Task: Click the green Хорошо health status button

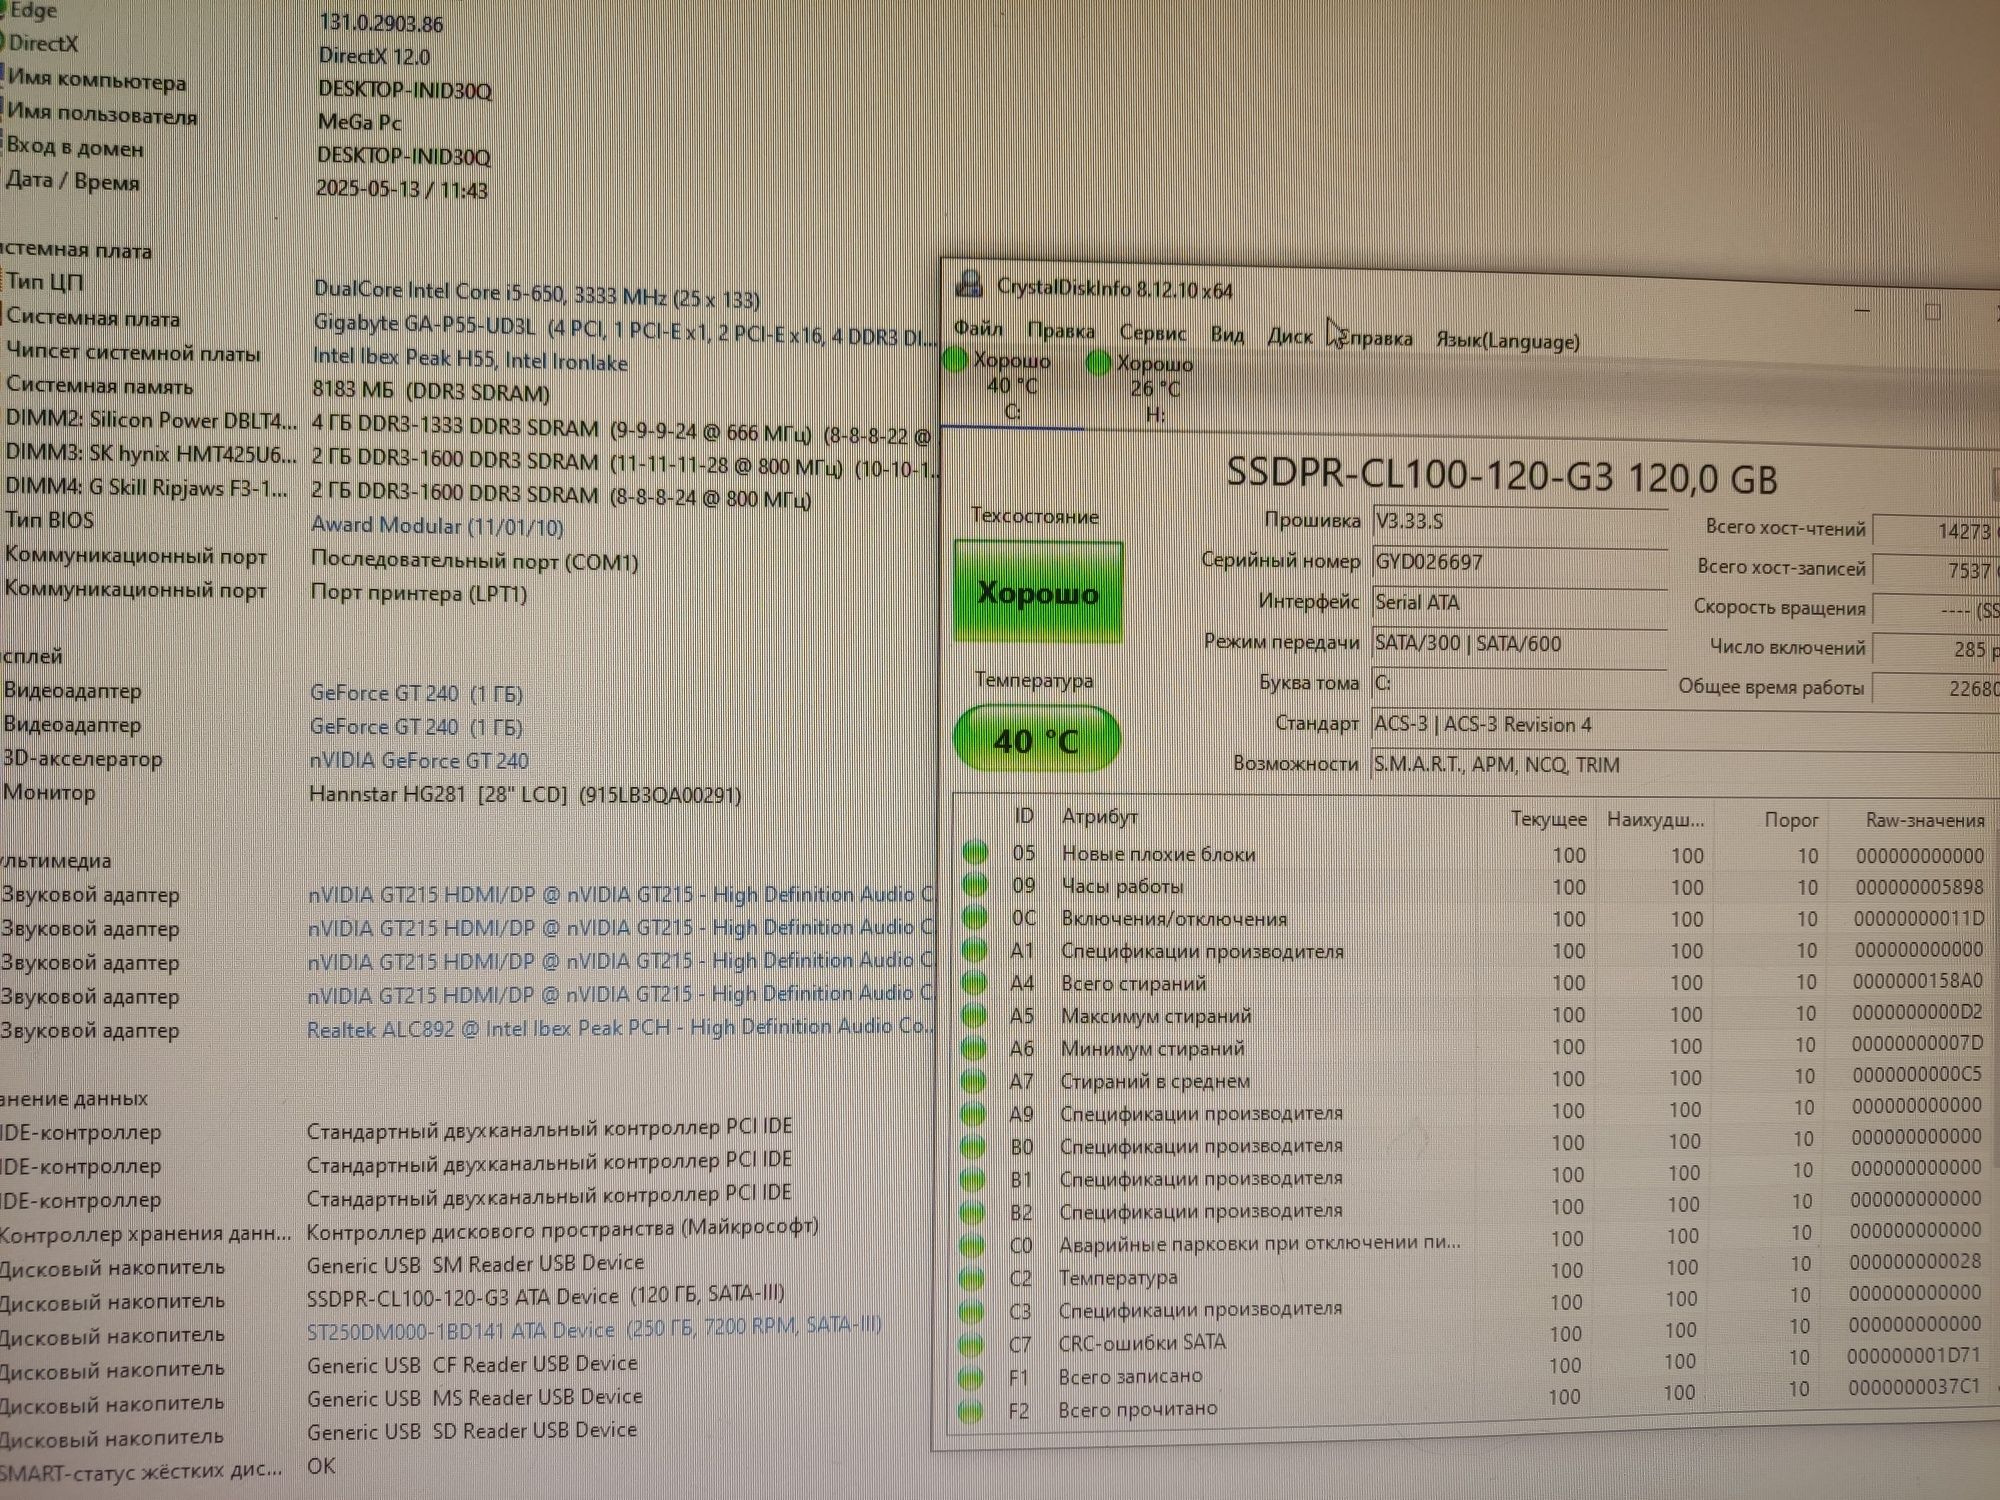Action: (x=1038, y=592)
